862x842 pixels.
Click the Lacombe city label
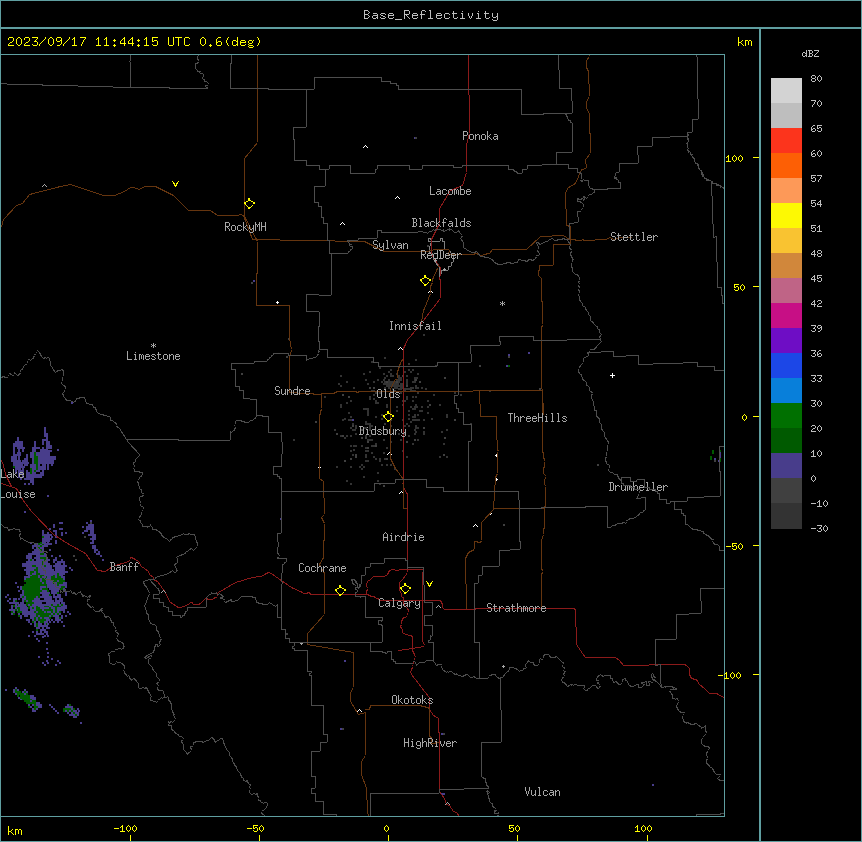450,191
